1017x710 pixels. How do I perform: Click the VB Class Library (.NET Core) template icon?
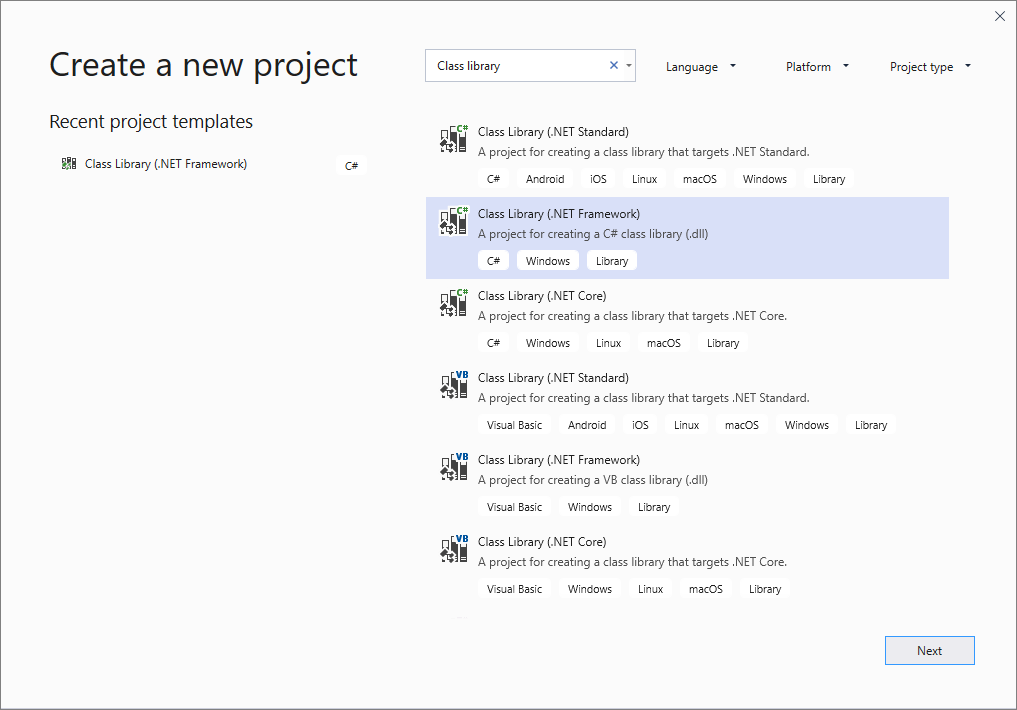452,549
